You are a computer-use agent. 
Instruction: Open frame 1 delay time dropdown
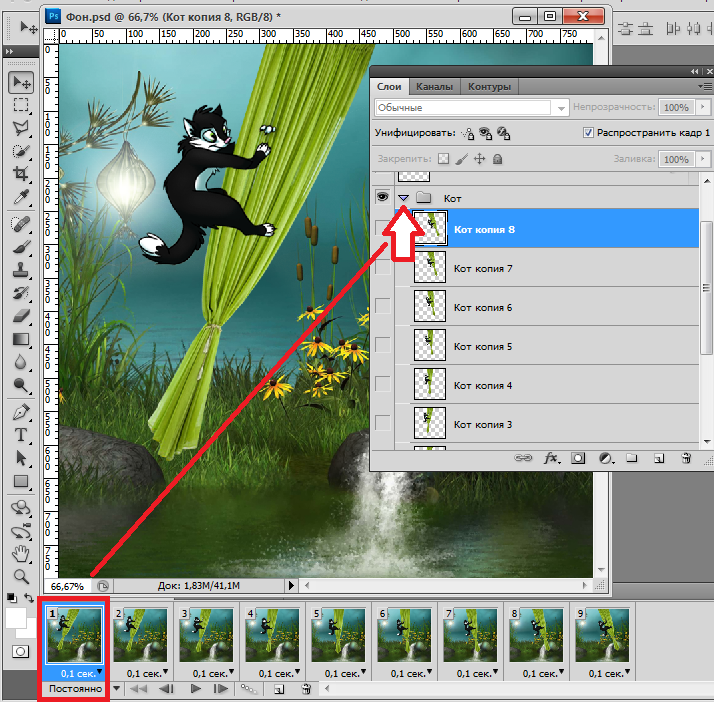click(x=99, y=671)
